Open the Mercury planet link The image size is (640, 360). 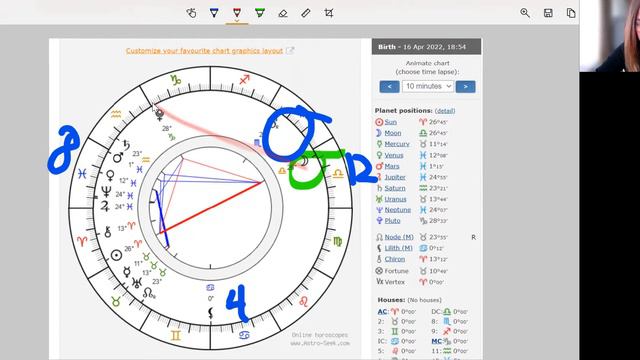click(x=397, y=144)
